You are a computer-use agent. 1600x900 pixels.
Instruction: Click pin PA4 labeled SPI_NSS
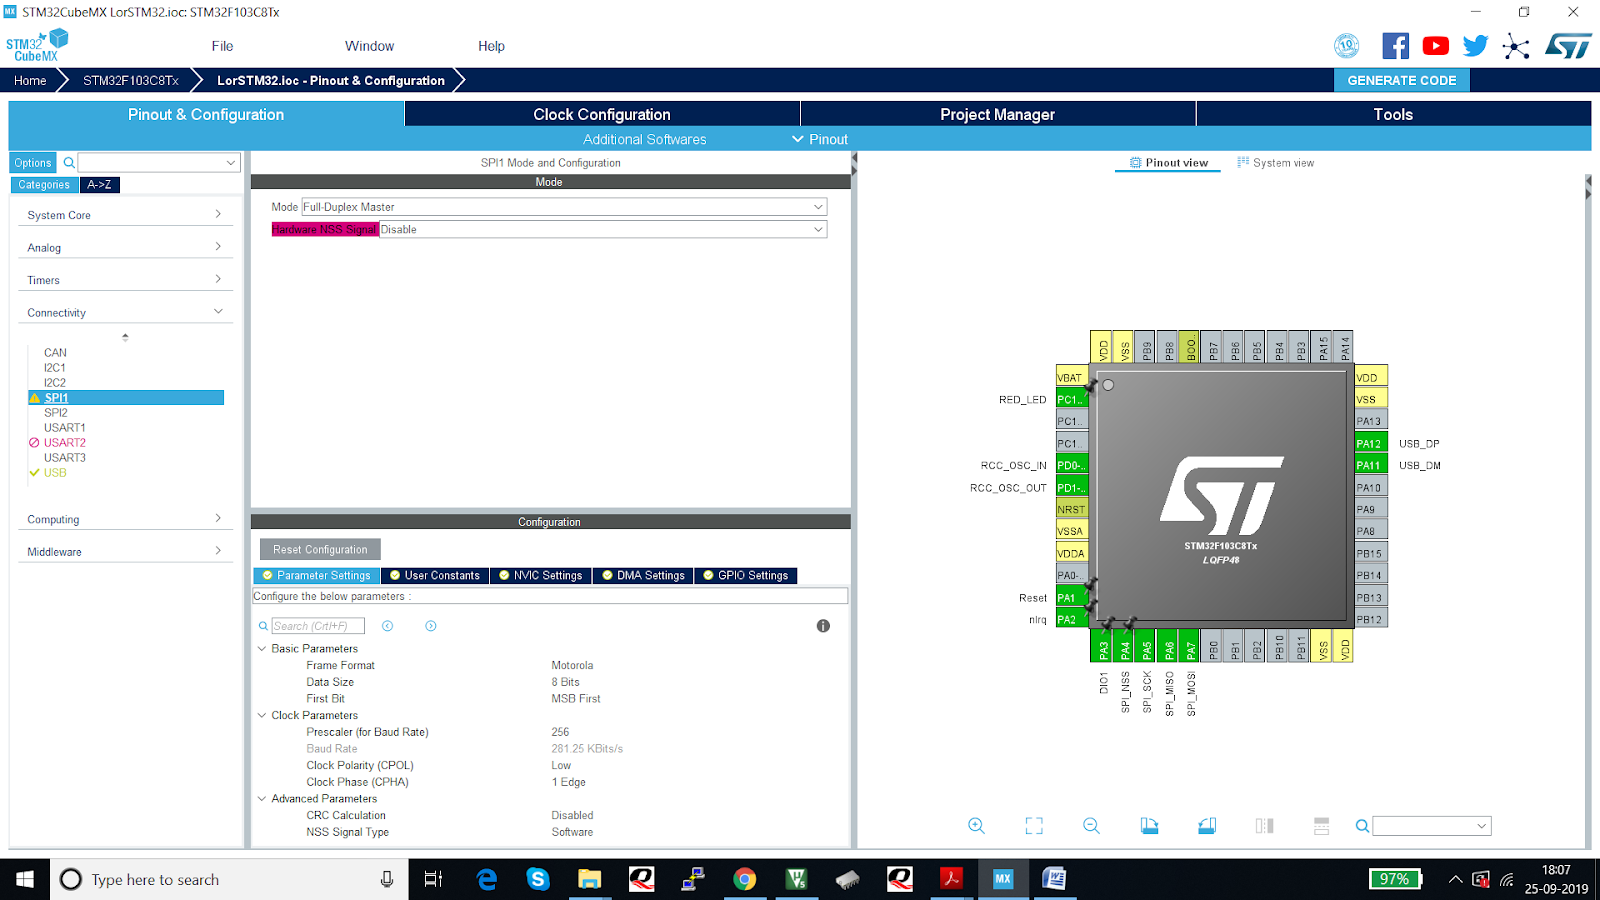[1125, 647]
